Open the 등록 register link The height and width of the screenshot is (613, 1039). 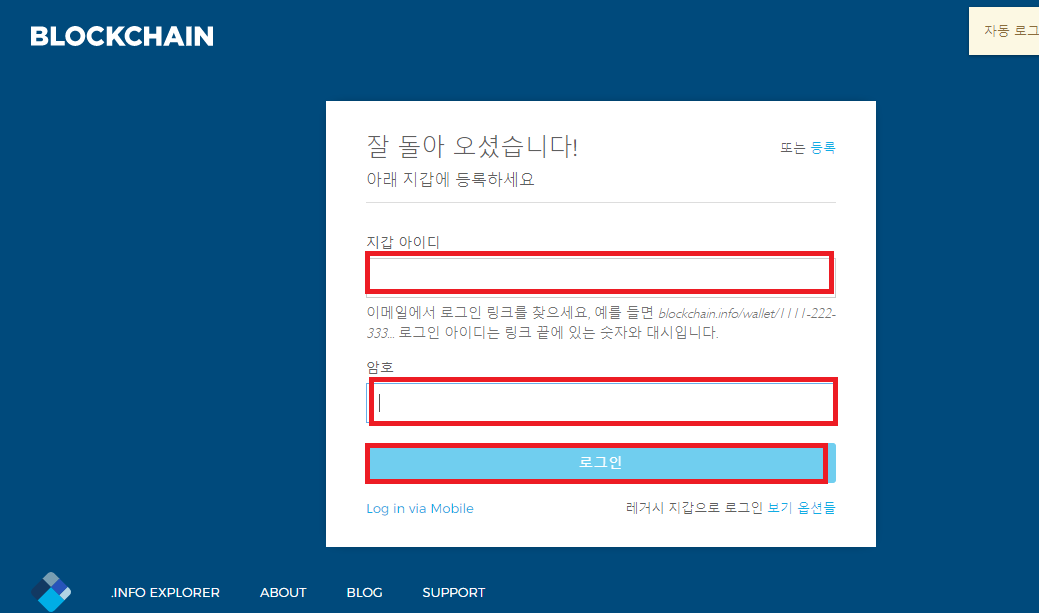(823, 148)
